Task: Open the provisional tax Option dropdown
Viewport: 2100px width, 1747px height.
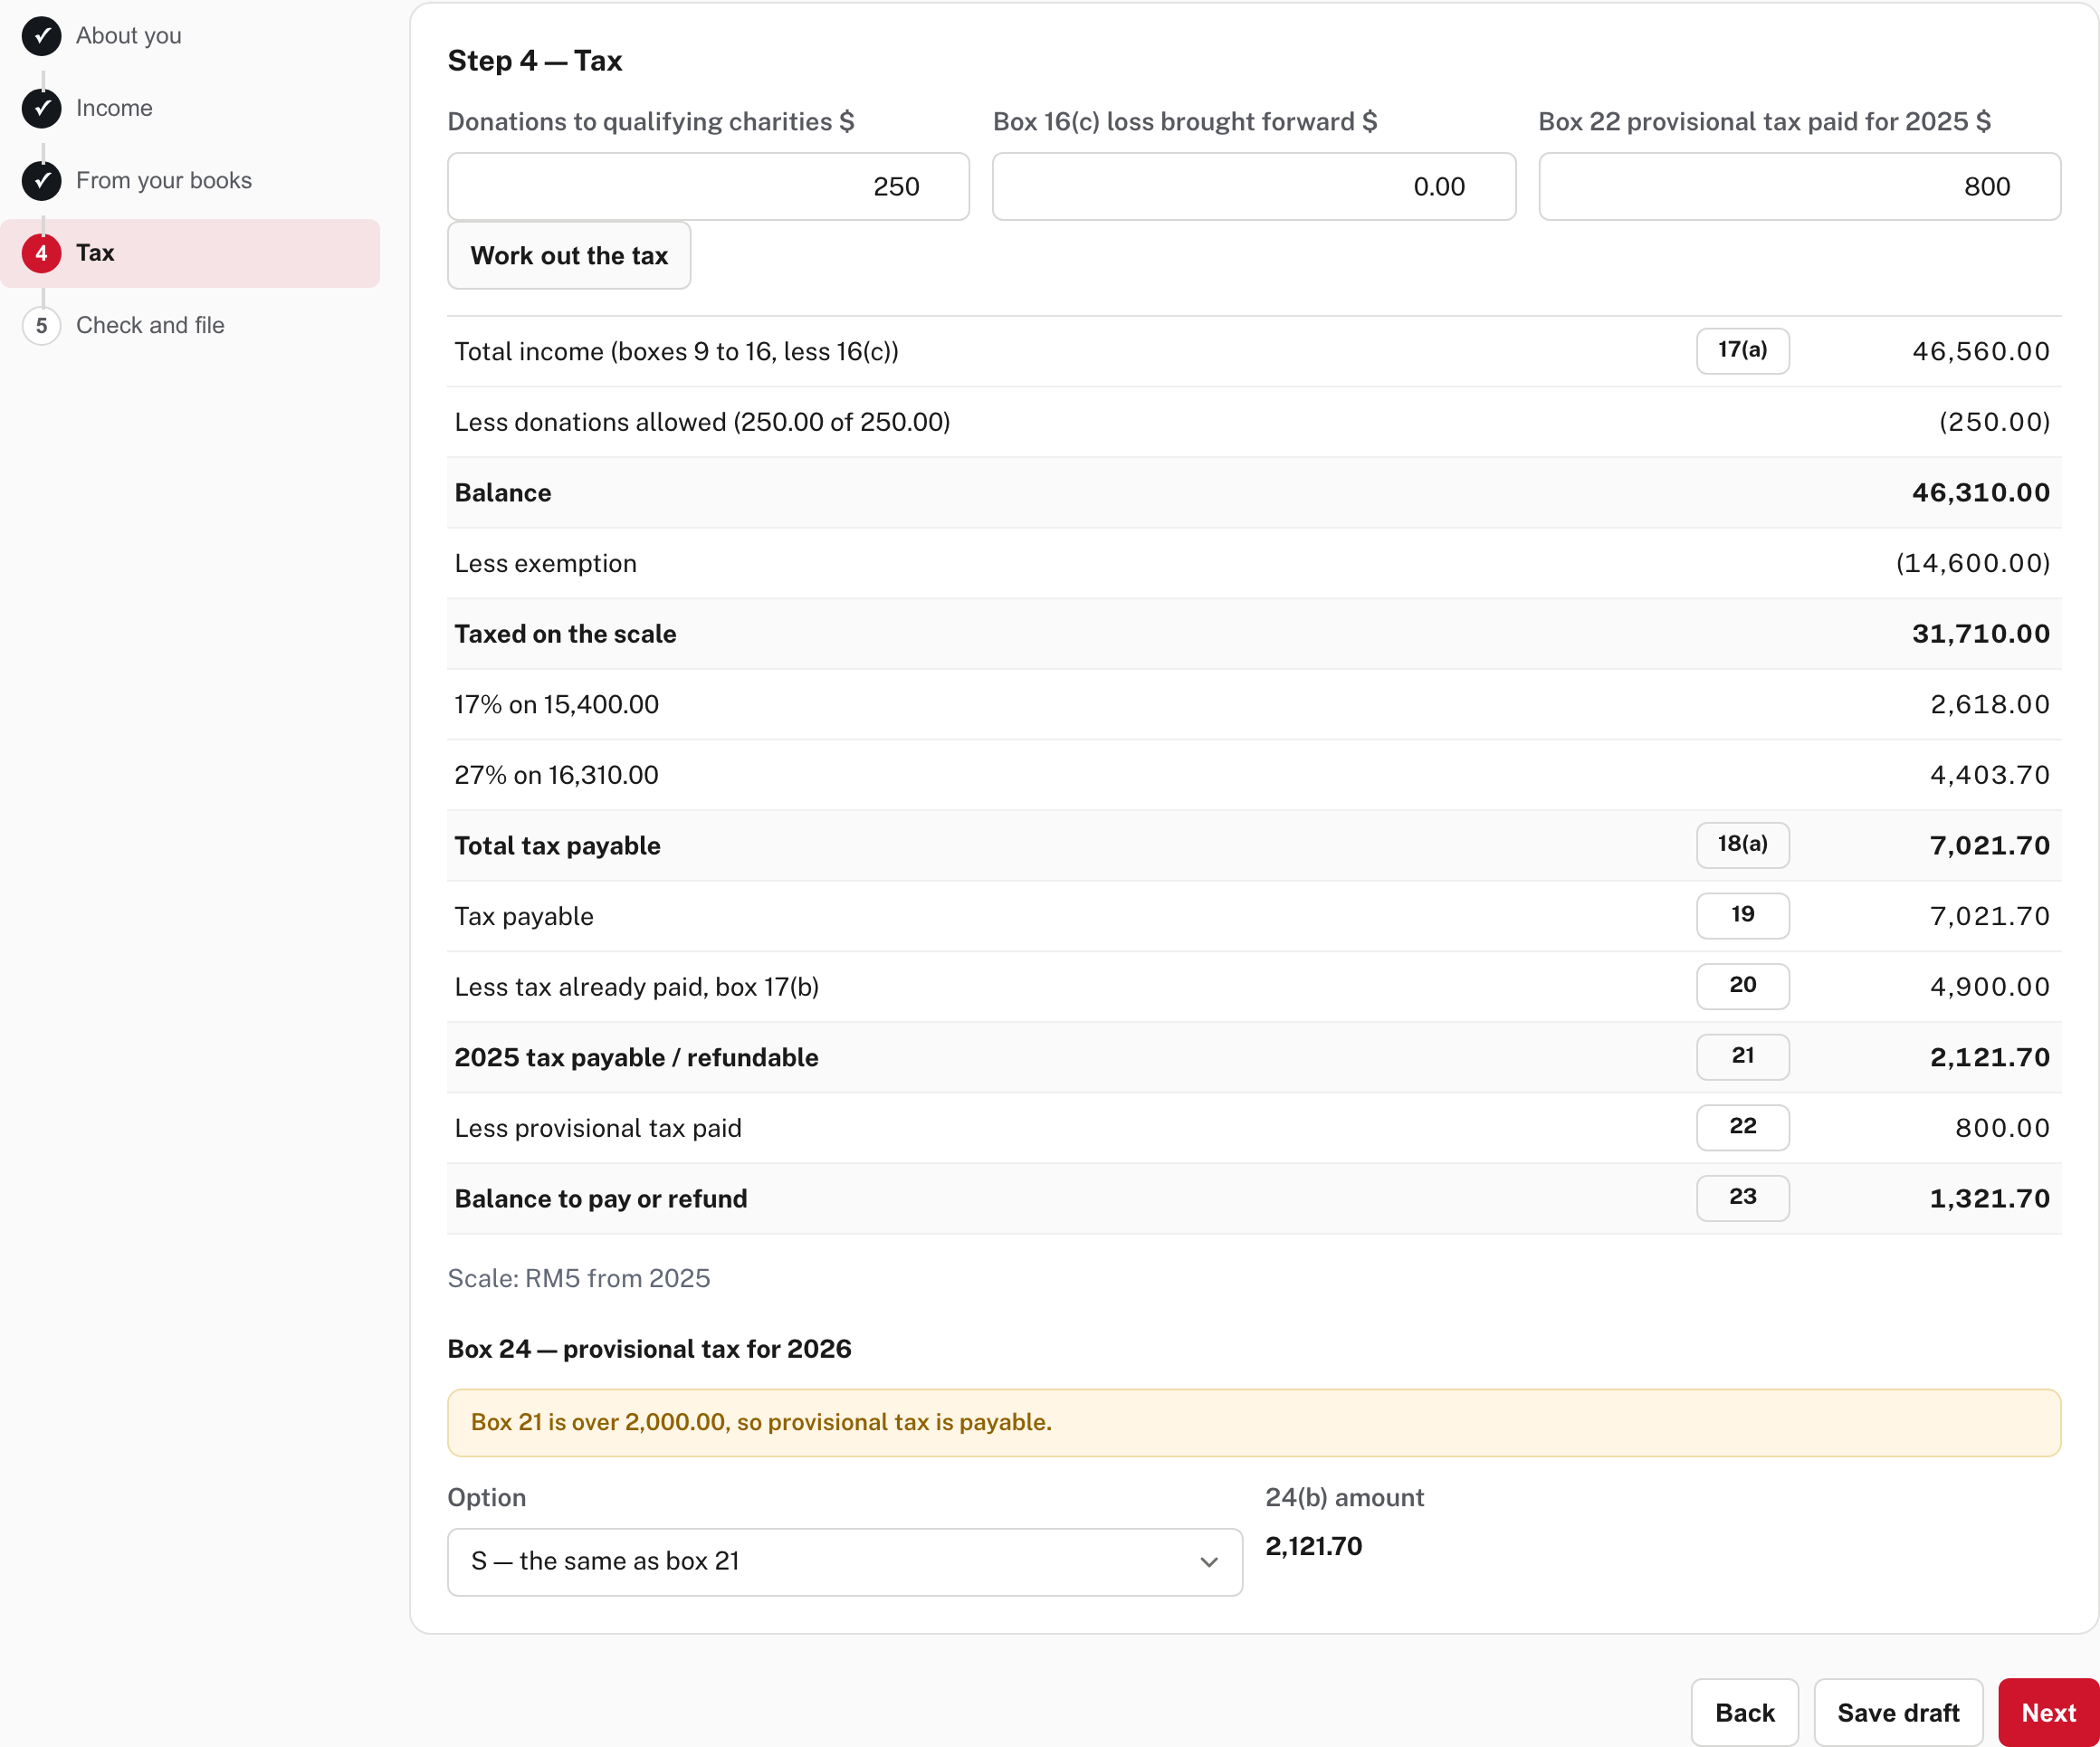Action: tap(845, 1562)
